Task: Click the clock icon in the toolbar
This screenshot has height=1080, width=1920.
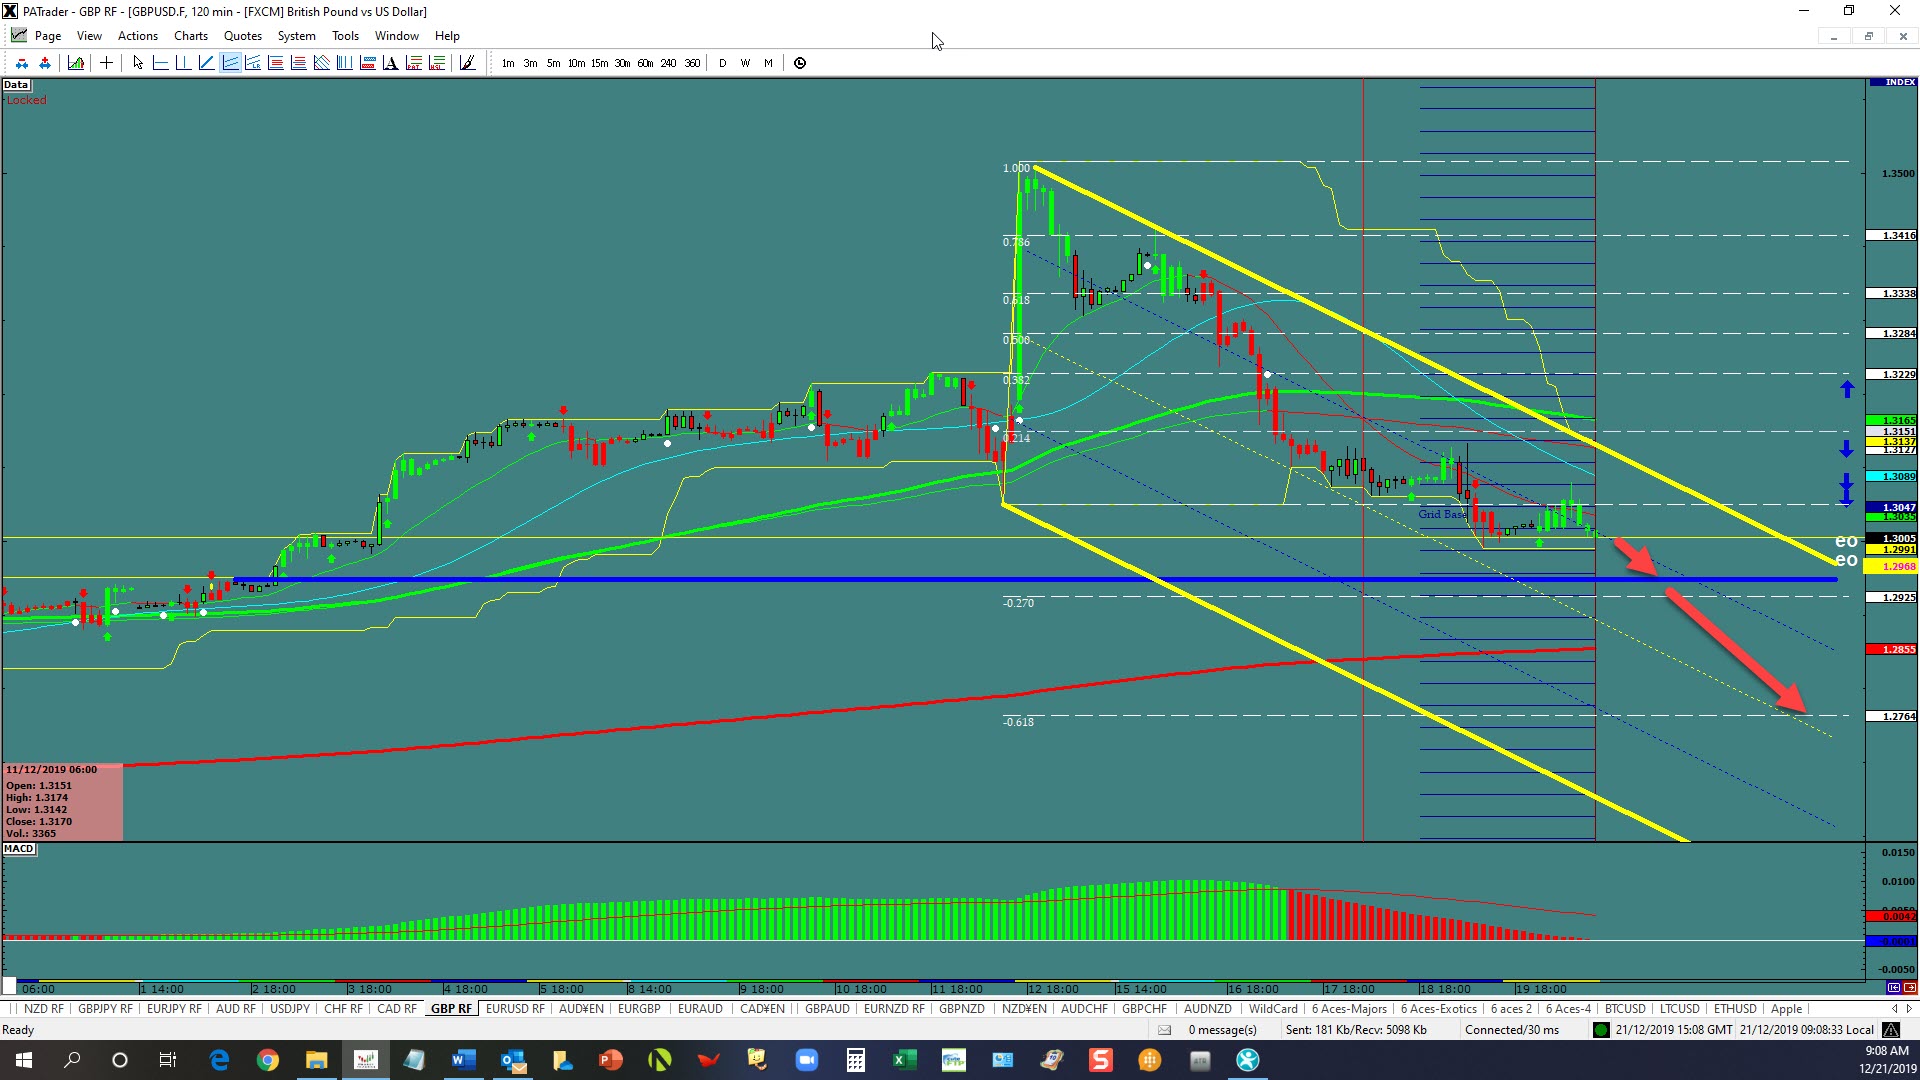Action: 800,63
